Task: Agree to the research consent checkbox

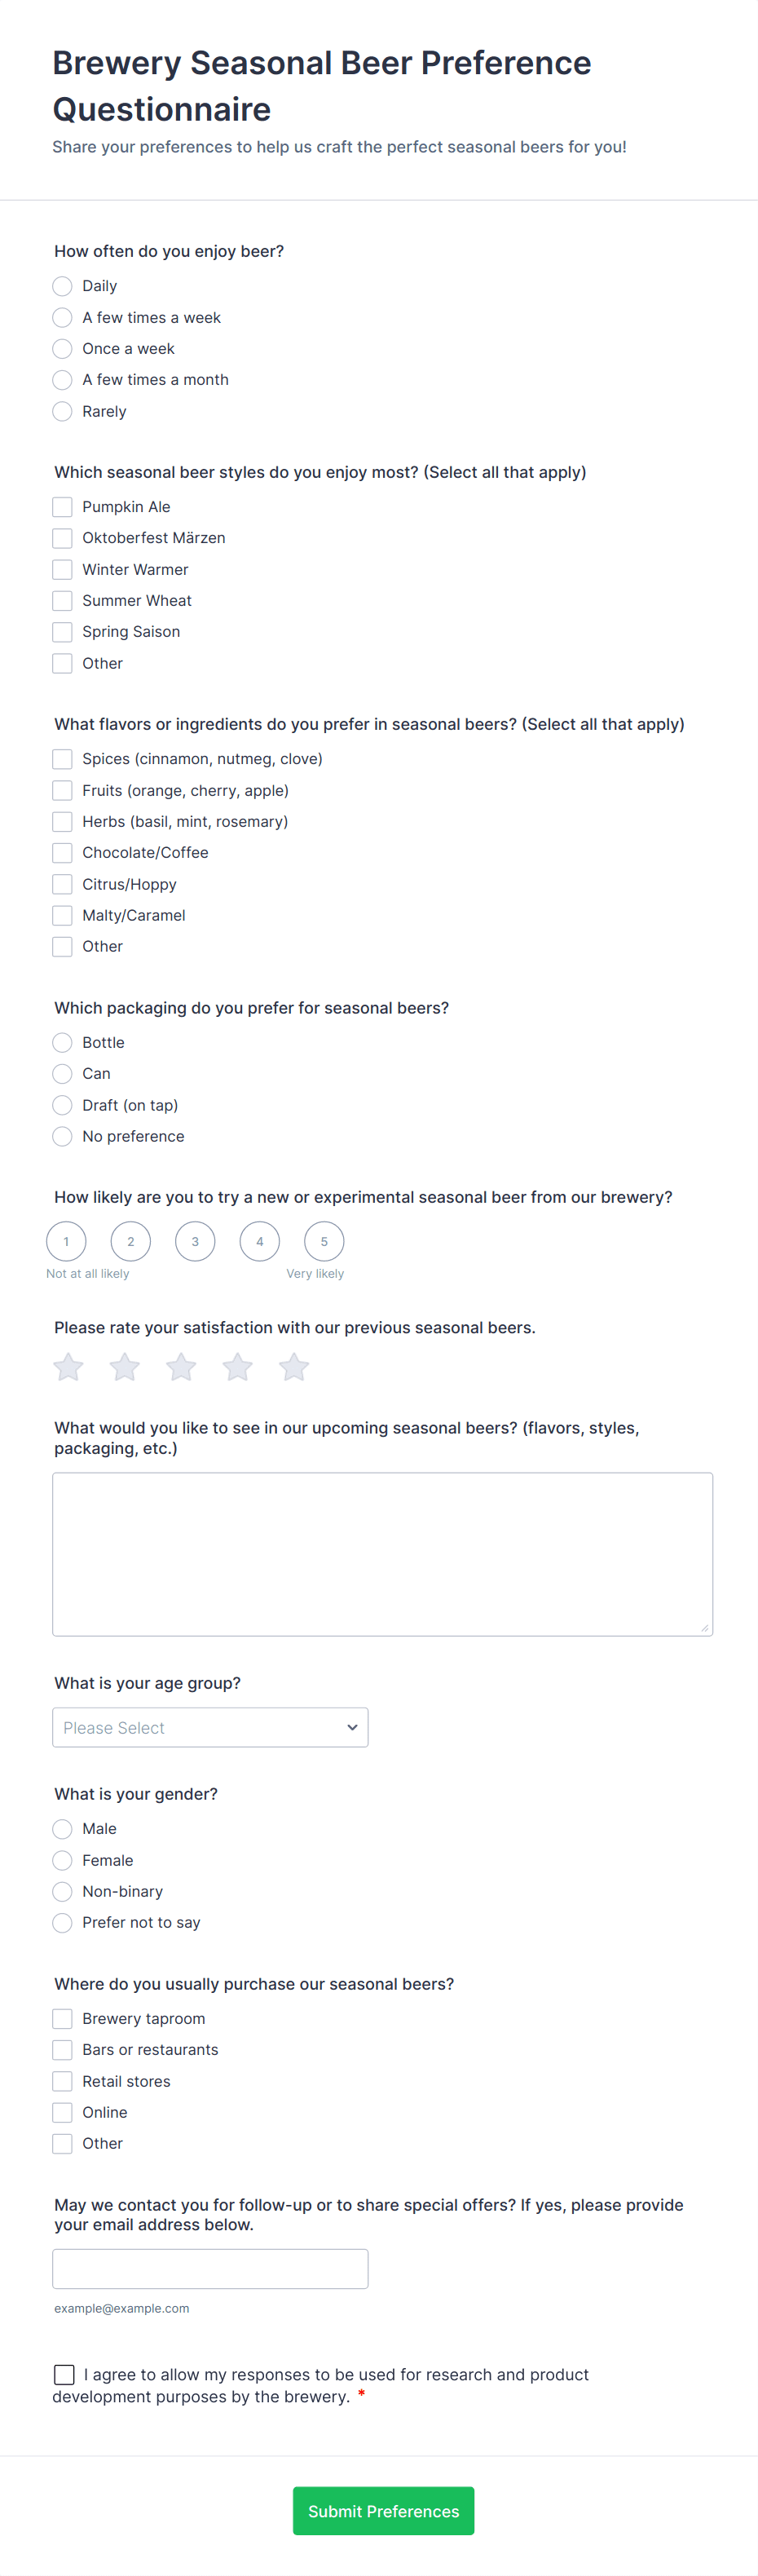Action: click(x=64, y=2375)
